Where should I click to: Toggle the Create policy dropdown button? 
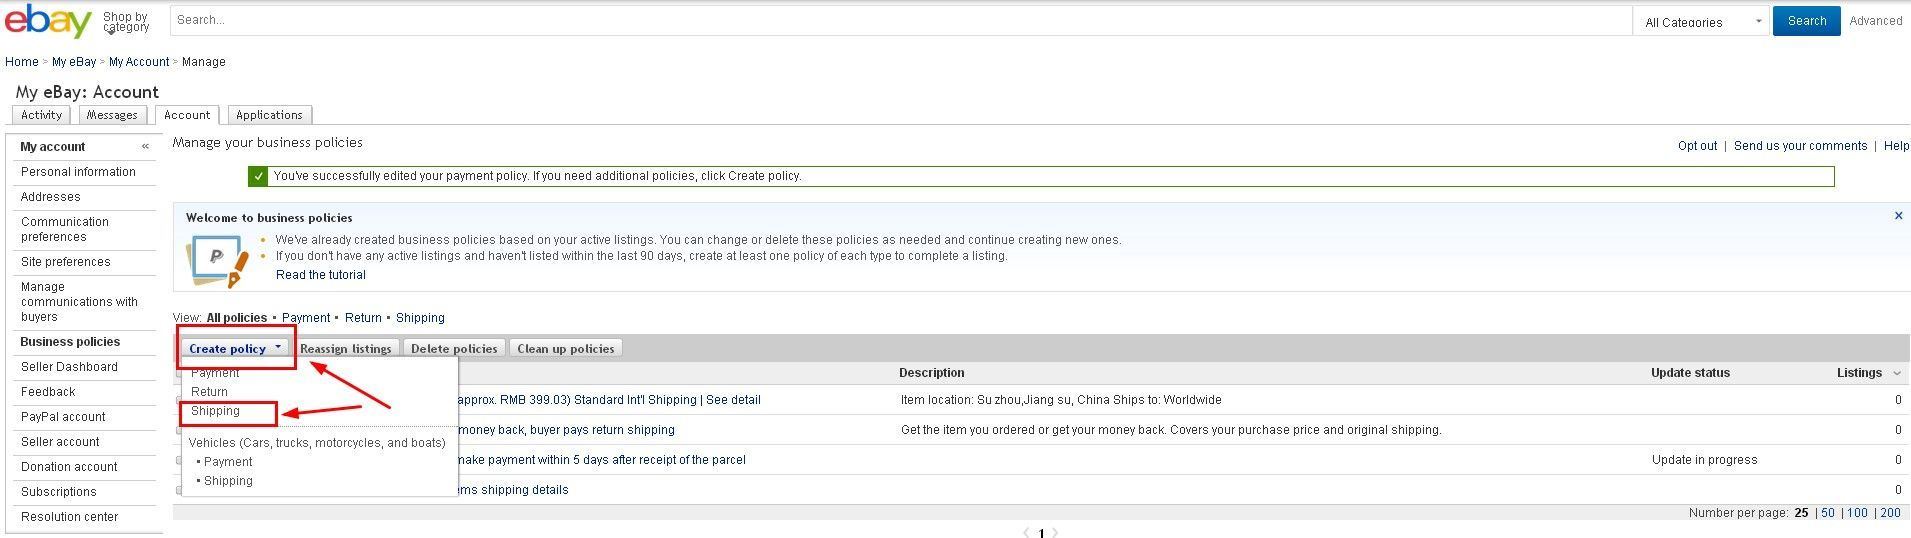click(235, 348)
